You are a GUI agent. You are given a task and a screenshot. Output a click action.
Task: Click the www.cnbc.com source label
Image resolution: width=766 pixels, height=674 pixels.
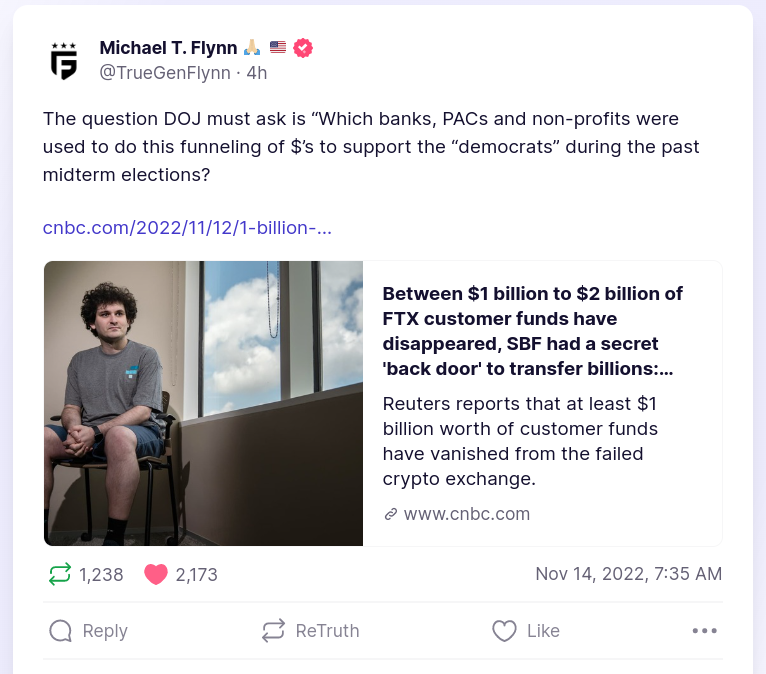[x=467, y=514]
